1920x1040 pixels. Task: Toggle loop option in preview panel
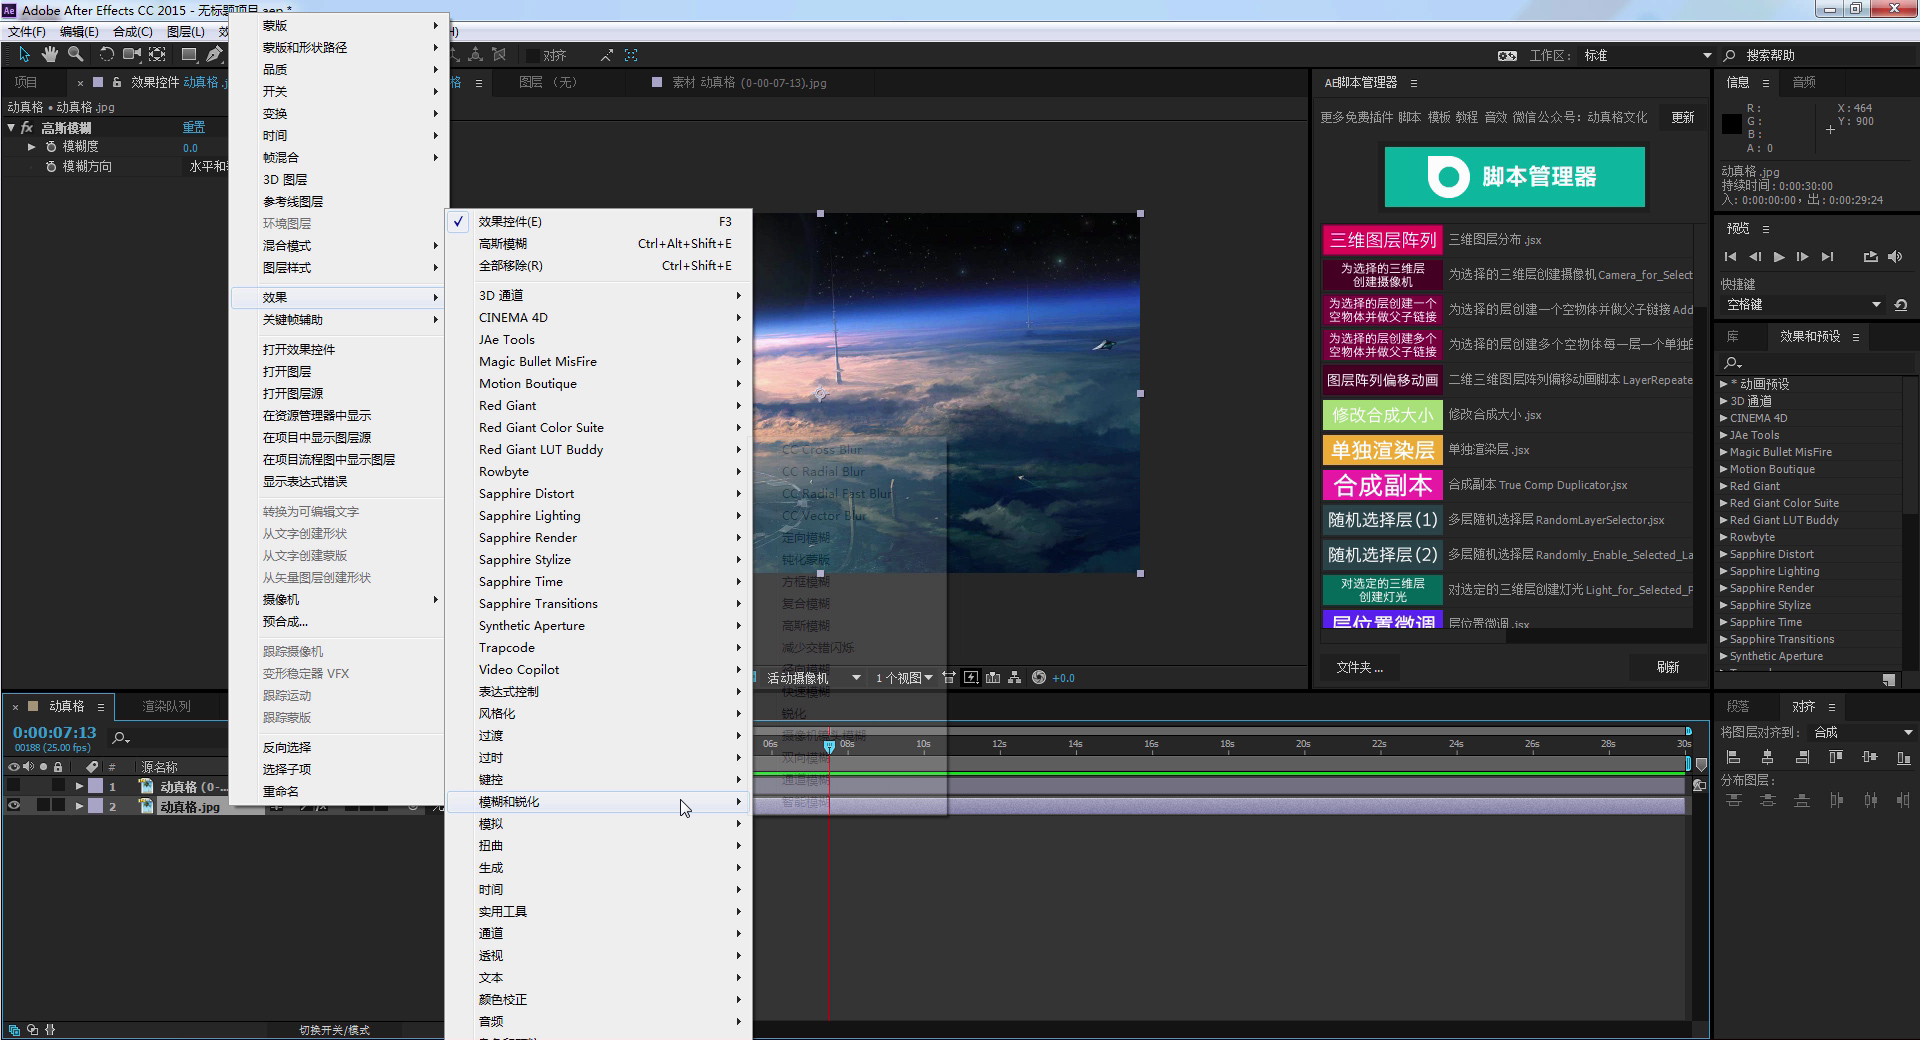tap(1870, 257)
